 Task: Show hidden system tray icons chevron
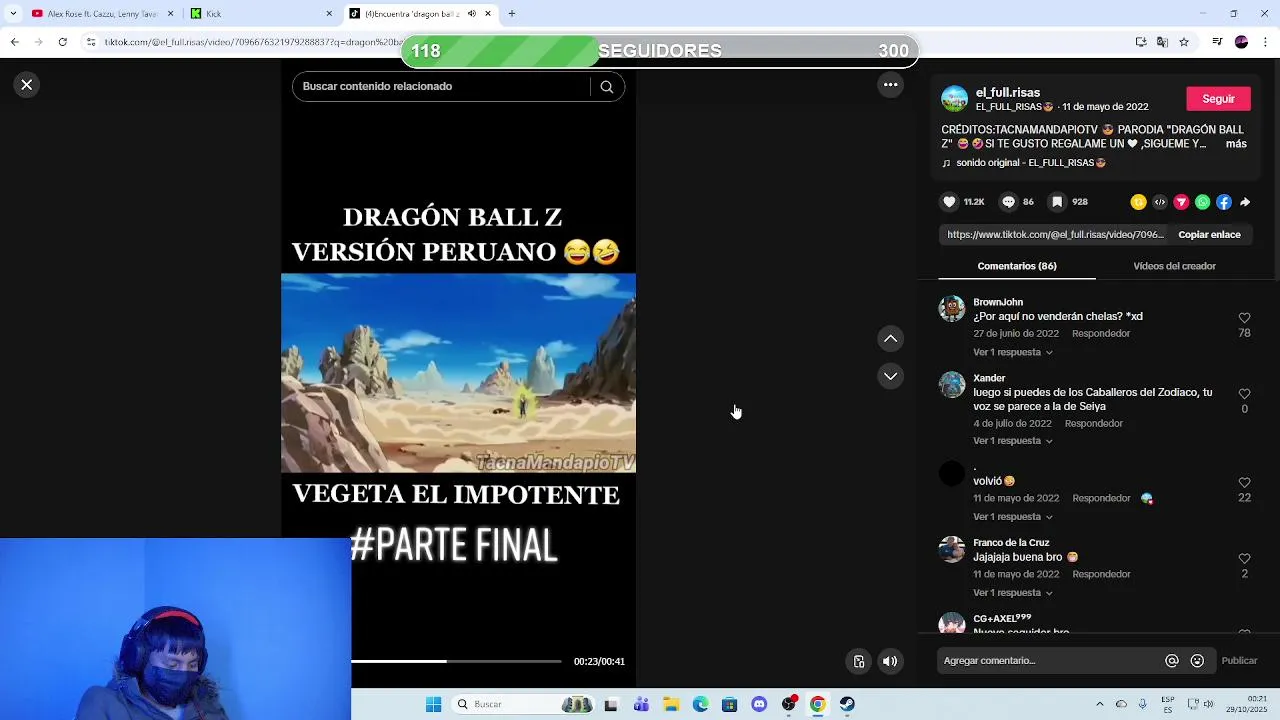[1100, 704]
